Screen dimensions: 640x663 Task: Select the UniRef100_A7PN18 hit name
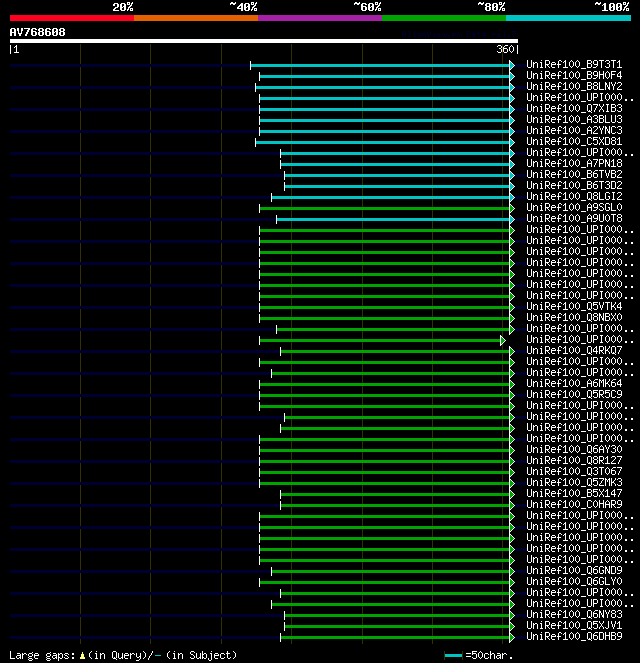(x=574, y=163)
